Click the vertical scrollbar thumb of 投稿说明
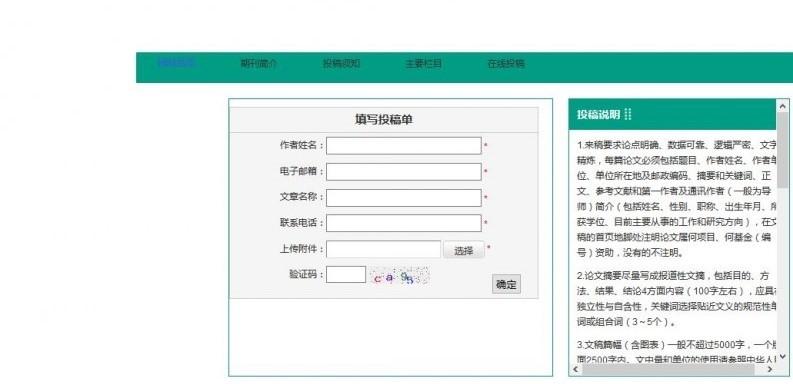The image size is (793, 384). 783,150
